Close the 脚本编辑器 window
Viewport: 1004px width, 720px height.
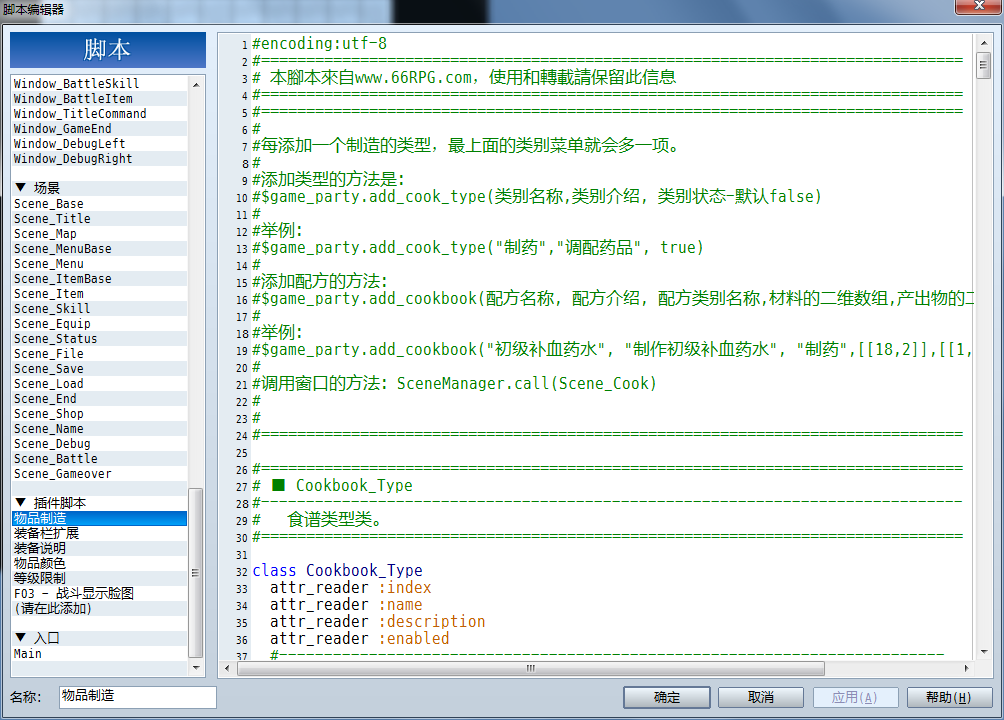click(978, 6)
